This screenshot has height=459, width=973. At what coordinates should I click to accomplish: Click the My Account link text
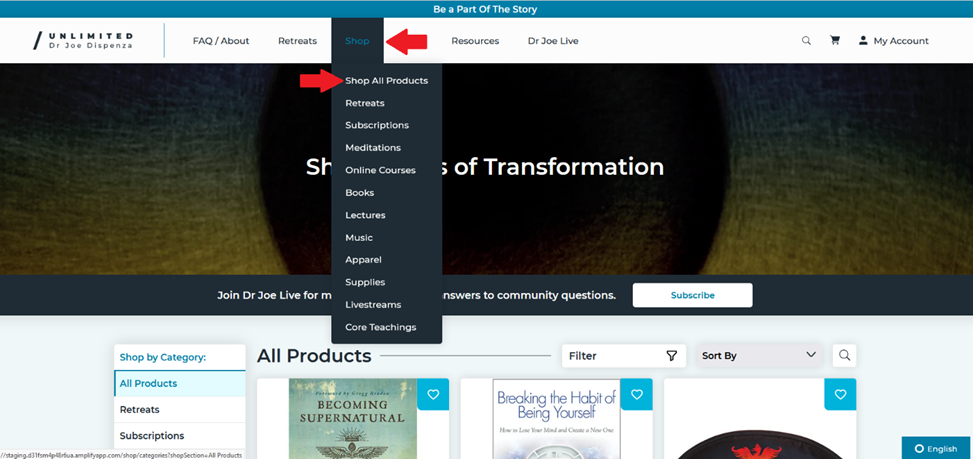(x=901, y=41)
